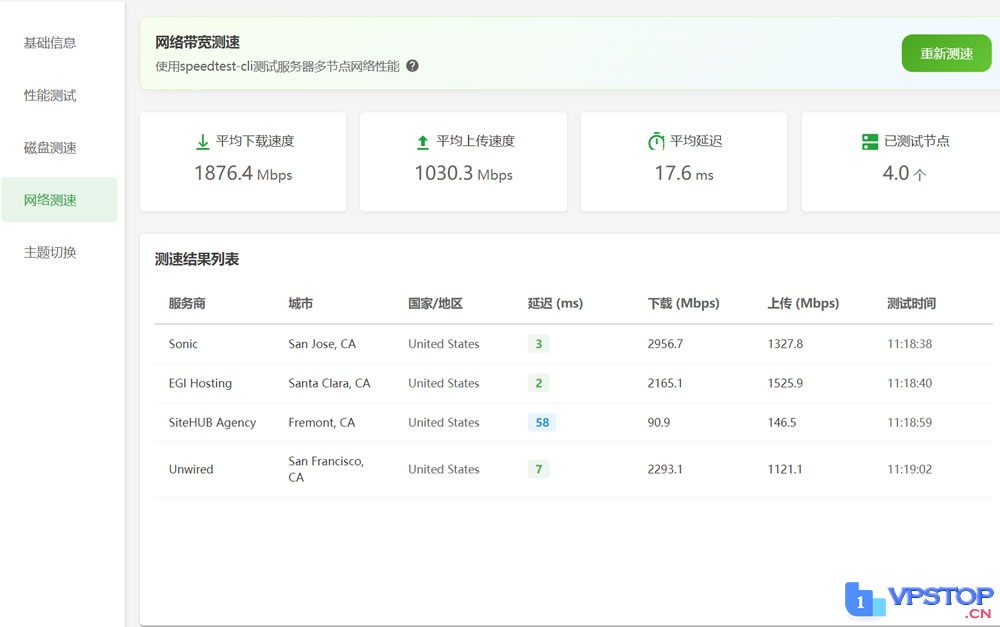Click the VPSTOP.CN watermark logo
1000x627 pixels.
(920, 599)
